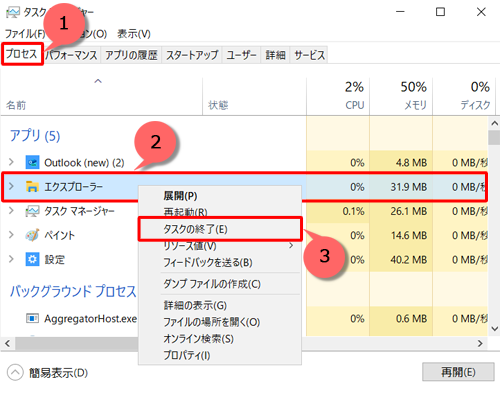Maximize the Task Manager window
The image size is (500, 393).
tap(440, 12)
